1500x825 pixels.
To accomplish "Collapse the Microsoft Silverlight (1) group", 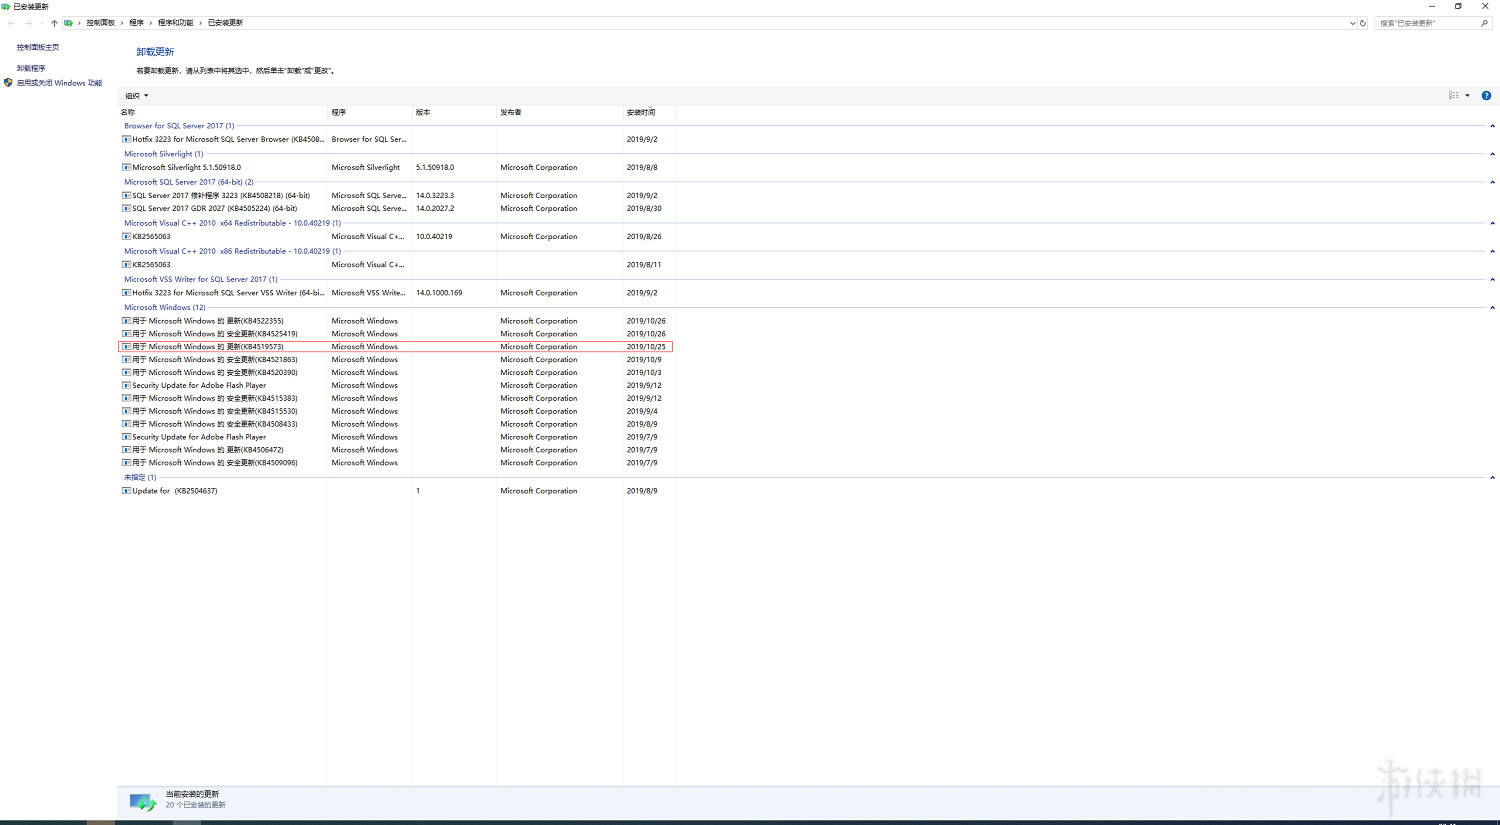I will 1492,154.
